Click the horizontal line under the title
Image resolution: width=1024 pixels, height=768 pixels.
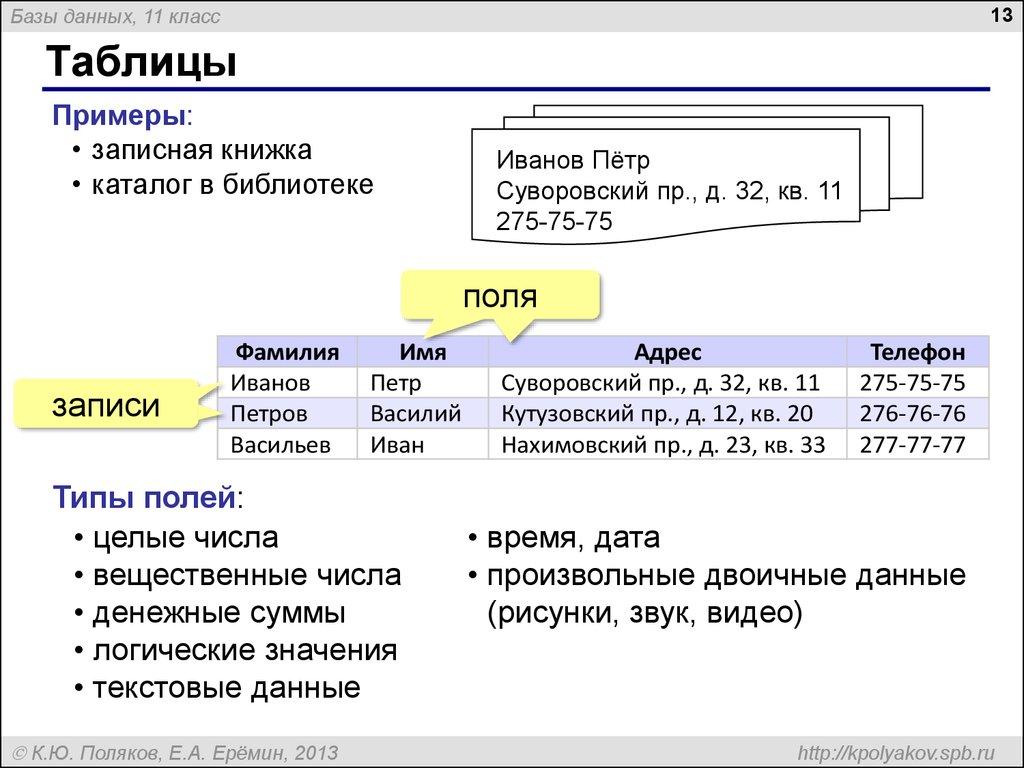(520, 90)
